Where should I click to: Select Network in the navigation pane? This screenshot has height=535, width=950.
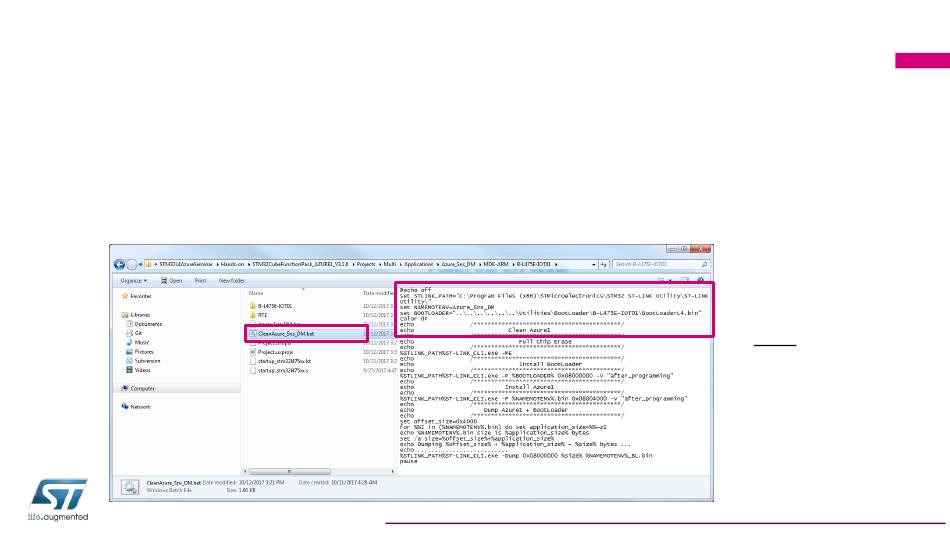pos(140,407)
